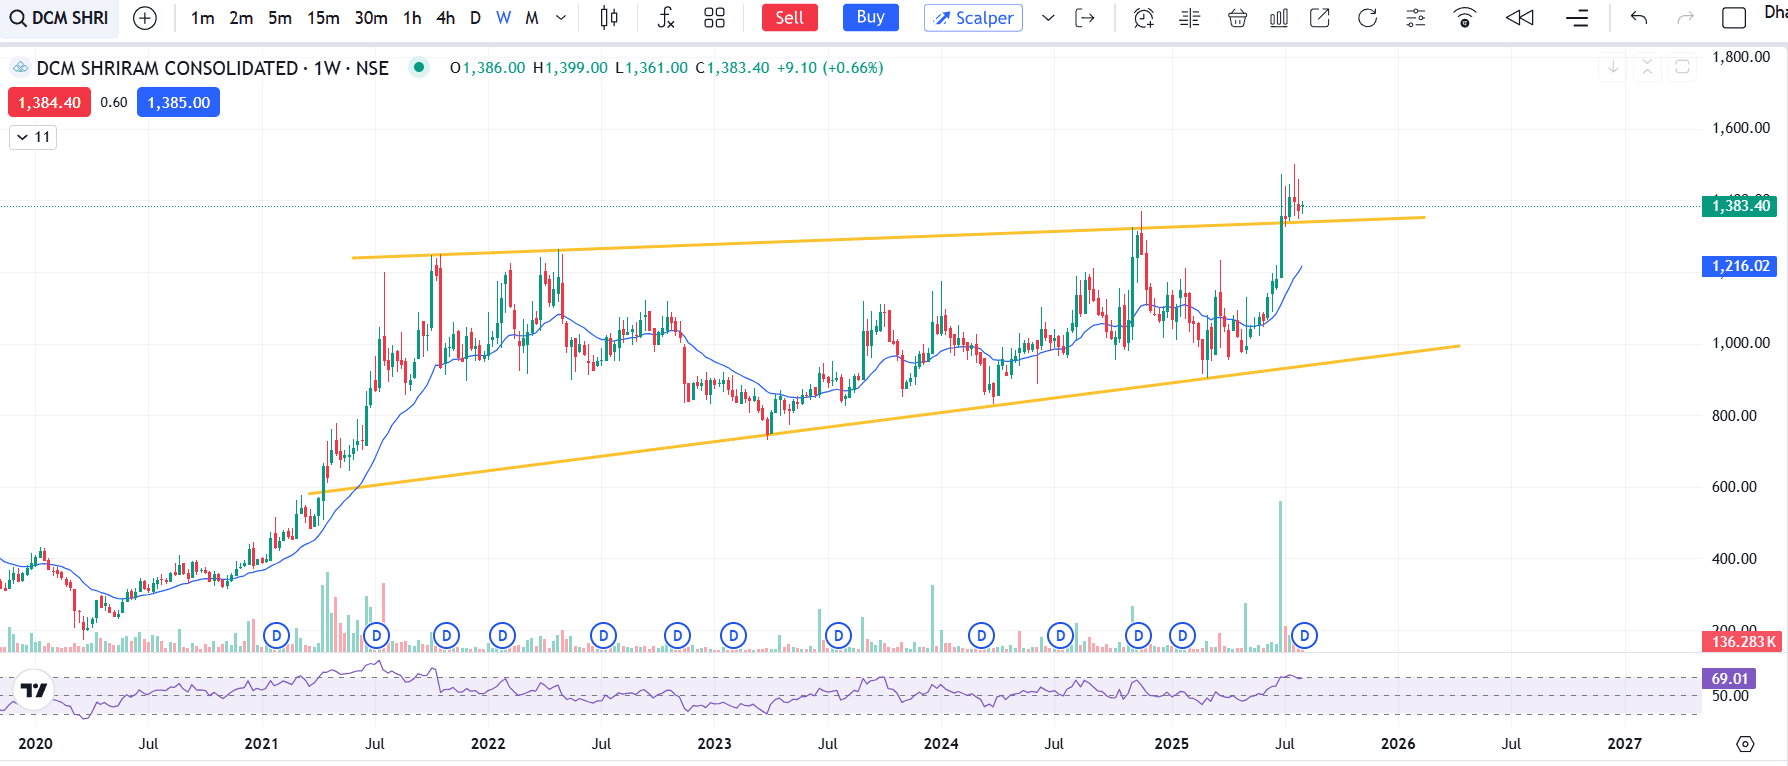1788x766 pixels.
Task: Click the red 136.283K volume label
Action: (1744, 642)
